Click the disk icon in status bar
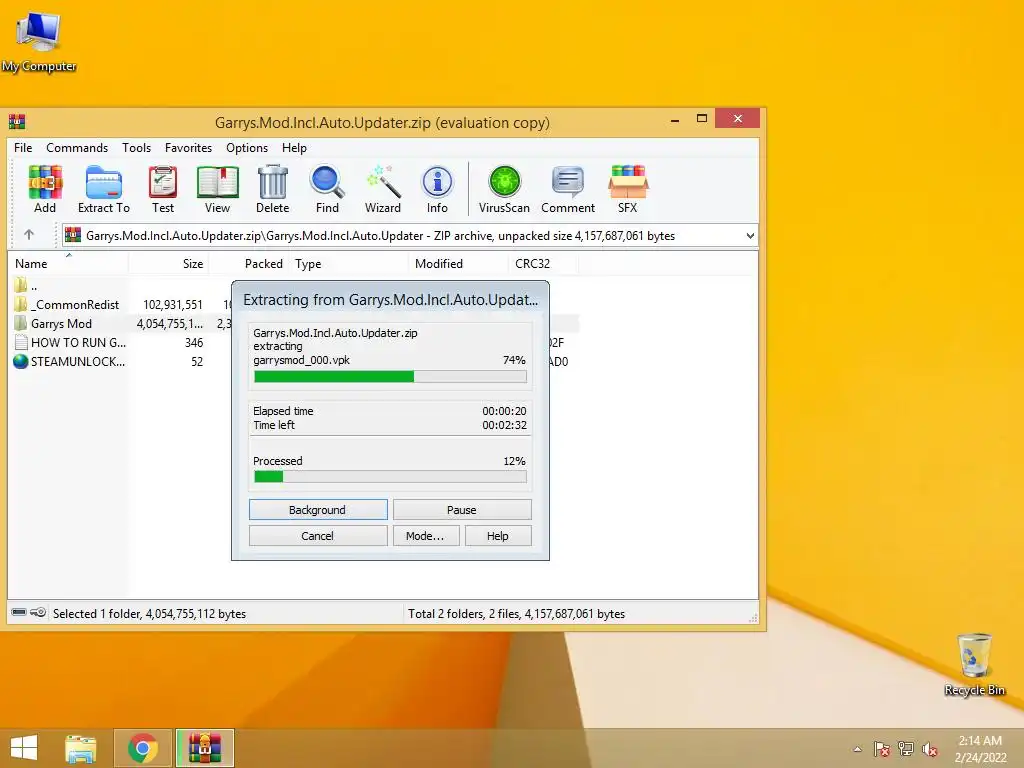This screenshot has width=1024, height=768. click(x=19, y=613)
